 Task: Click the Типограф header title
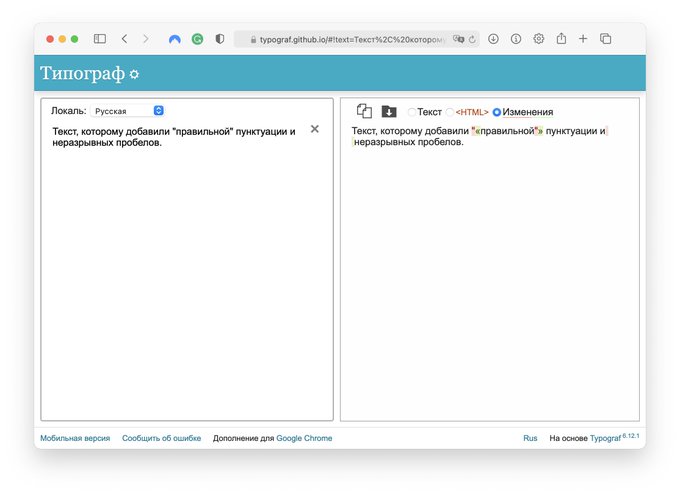coord(82,73)
